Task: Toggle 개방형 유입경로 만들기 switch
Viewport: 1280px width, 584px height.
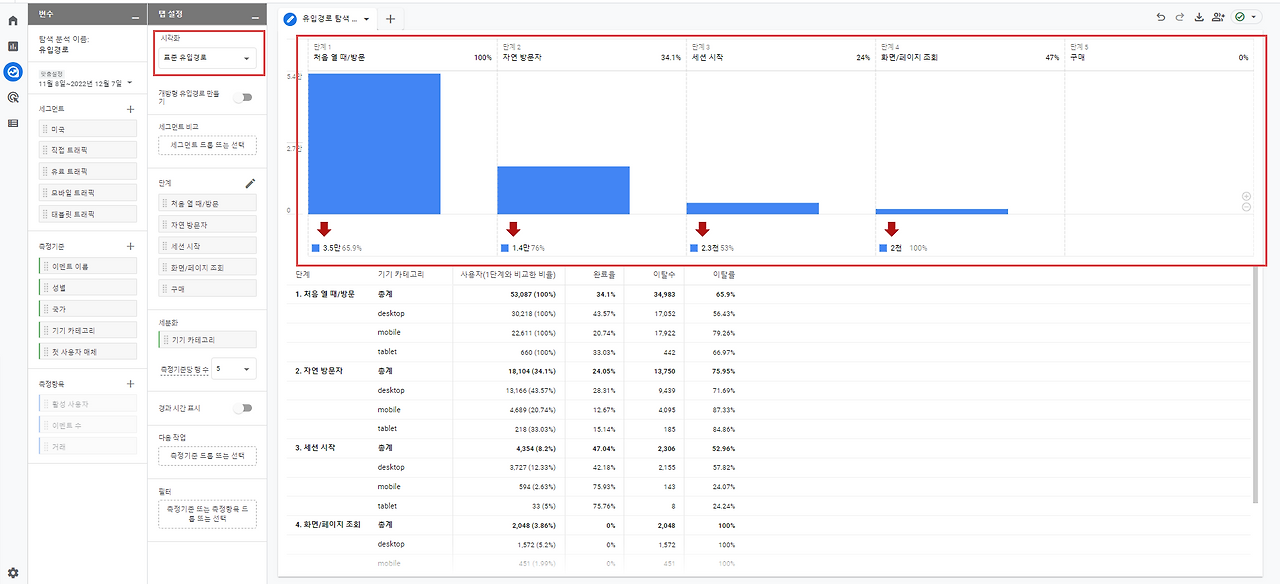Action: coord(244,98)
